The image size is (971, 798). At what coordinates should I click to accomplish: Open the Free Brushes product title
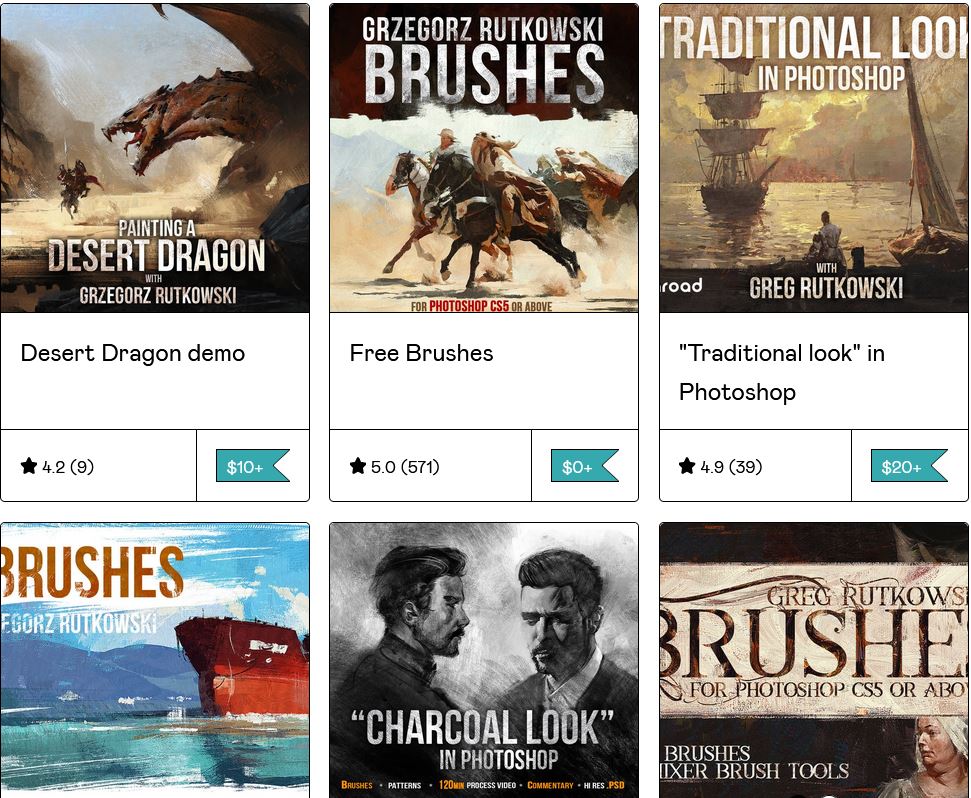pos(421,353)
